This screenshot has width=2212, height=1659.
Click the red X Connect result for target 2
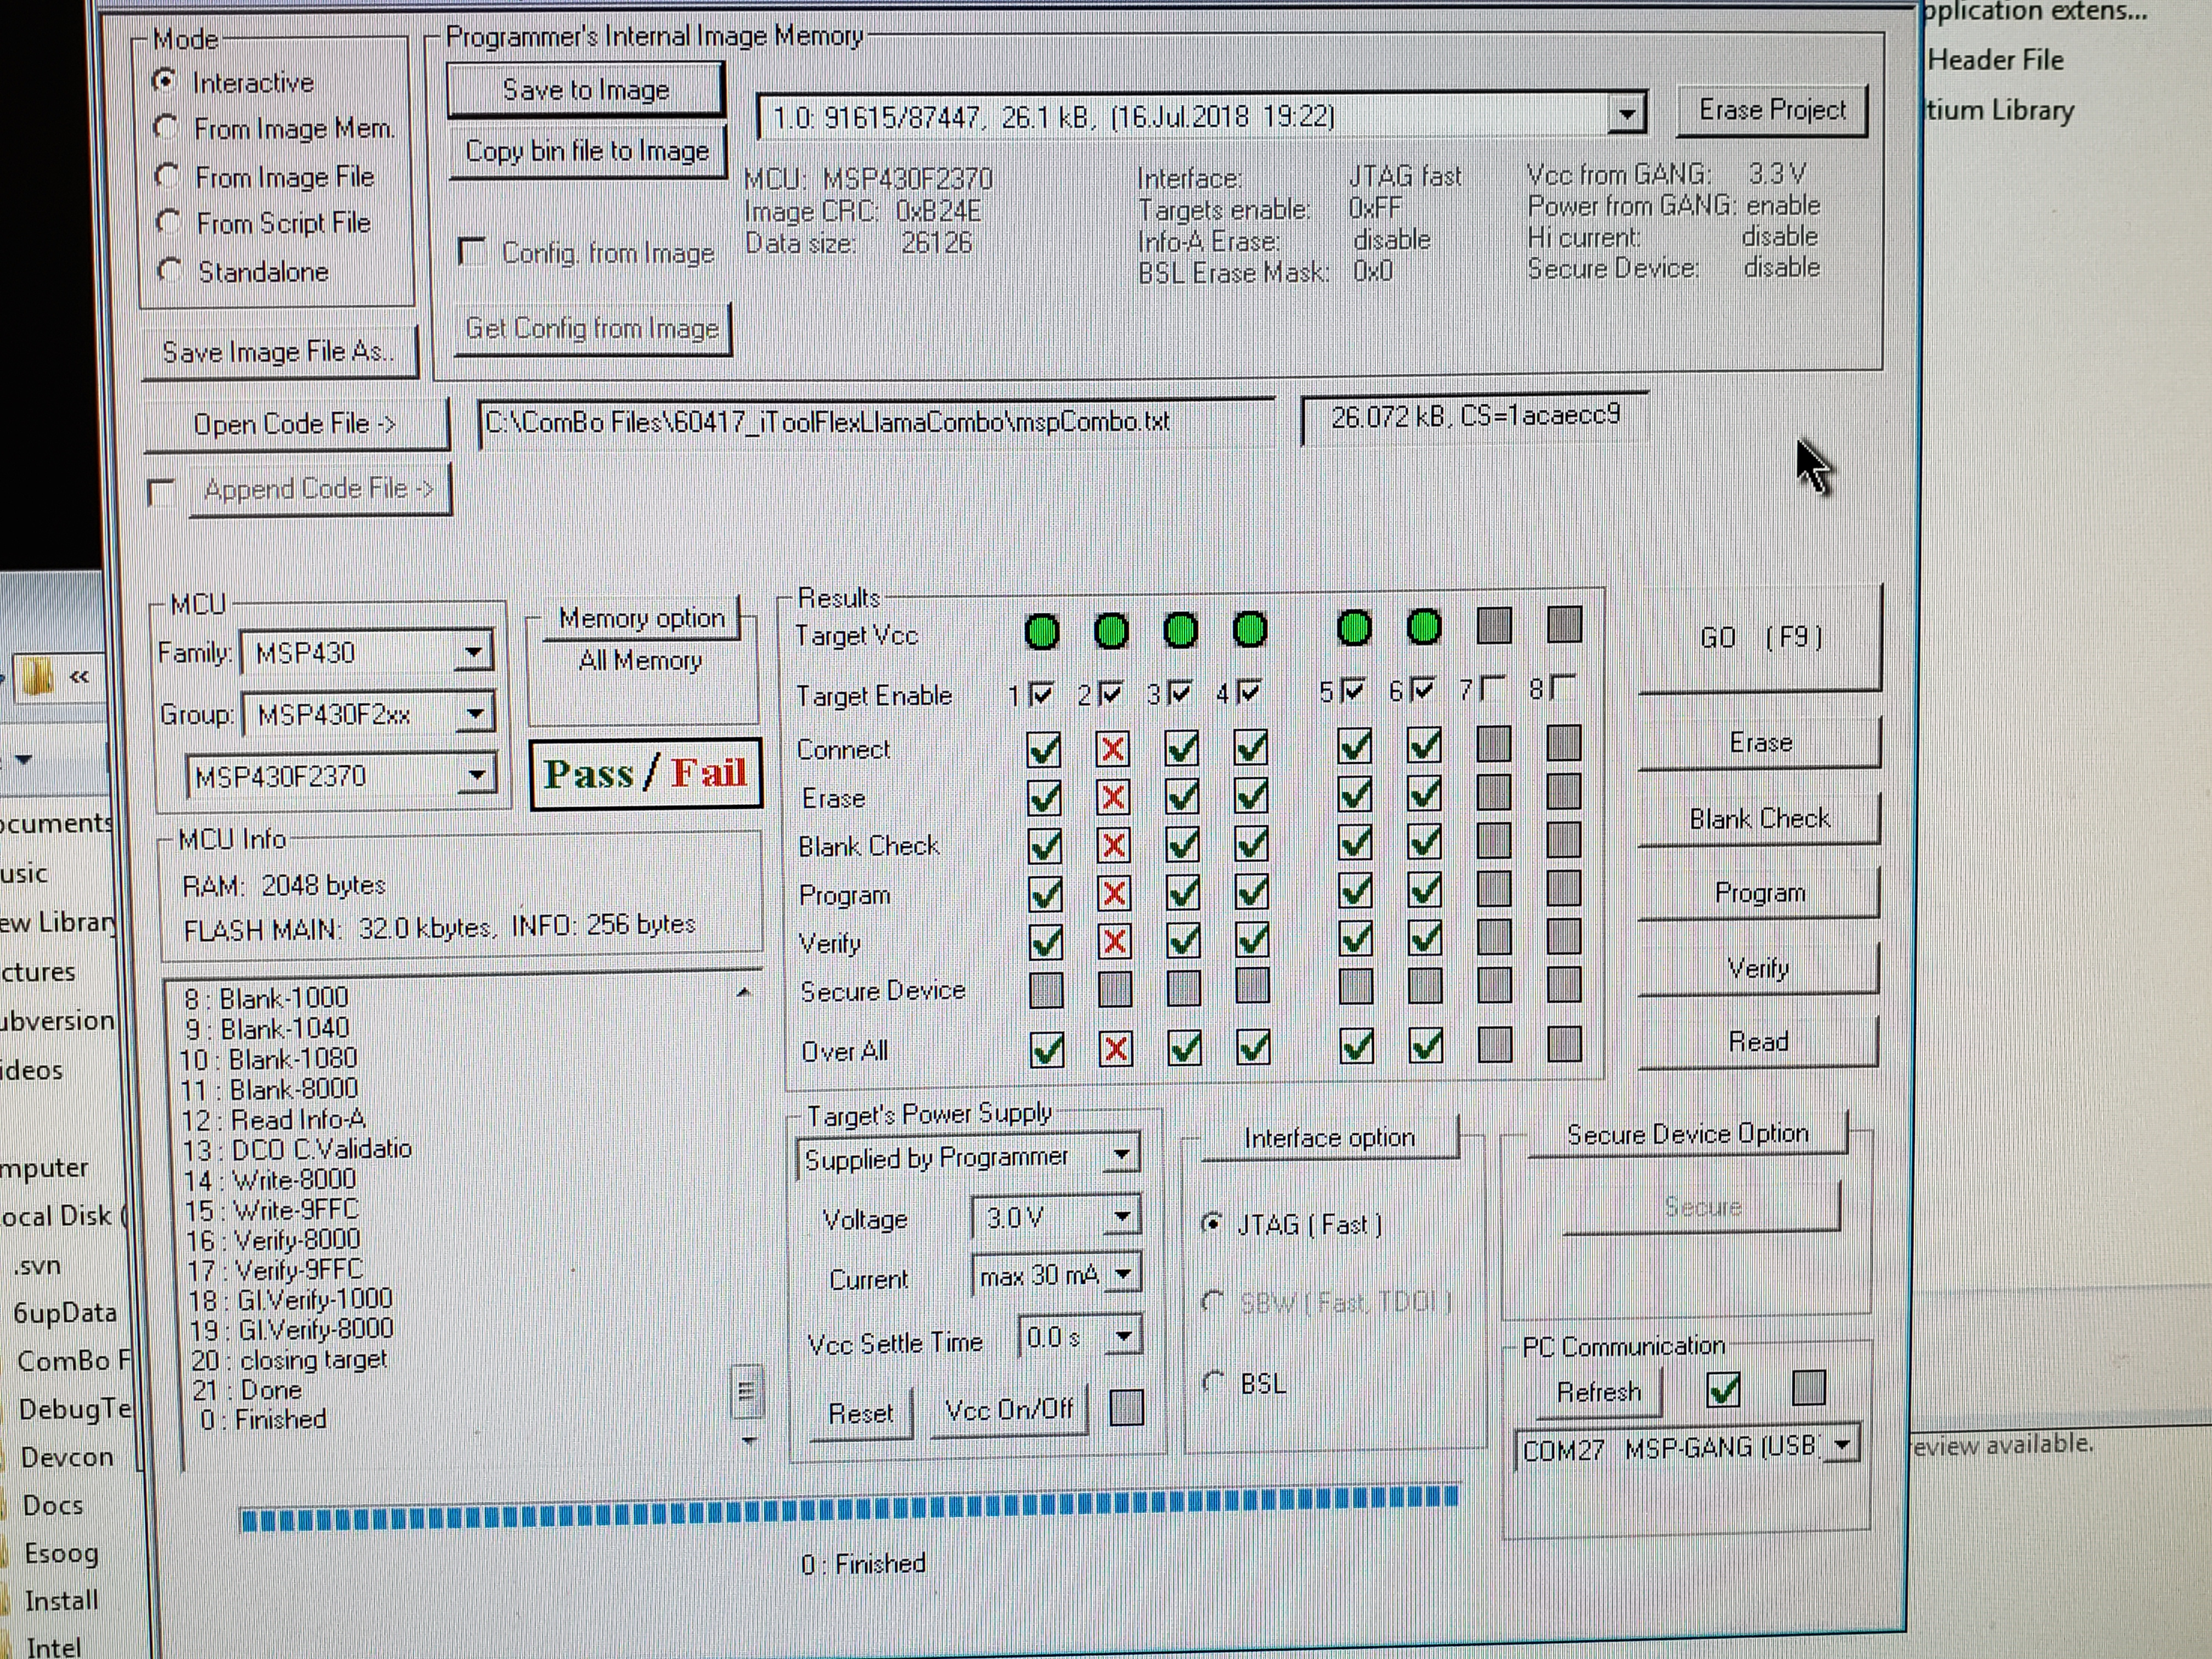point(1112,749)
